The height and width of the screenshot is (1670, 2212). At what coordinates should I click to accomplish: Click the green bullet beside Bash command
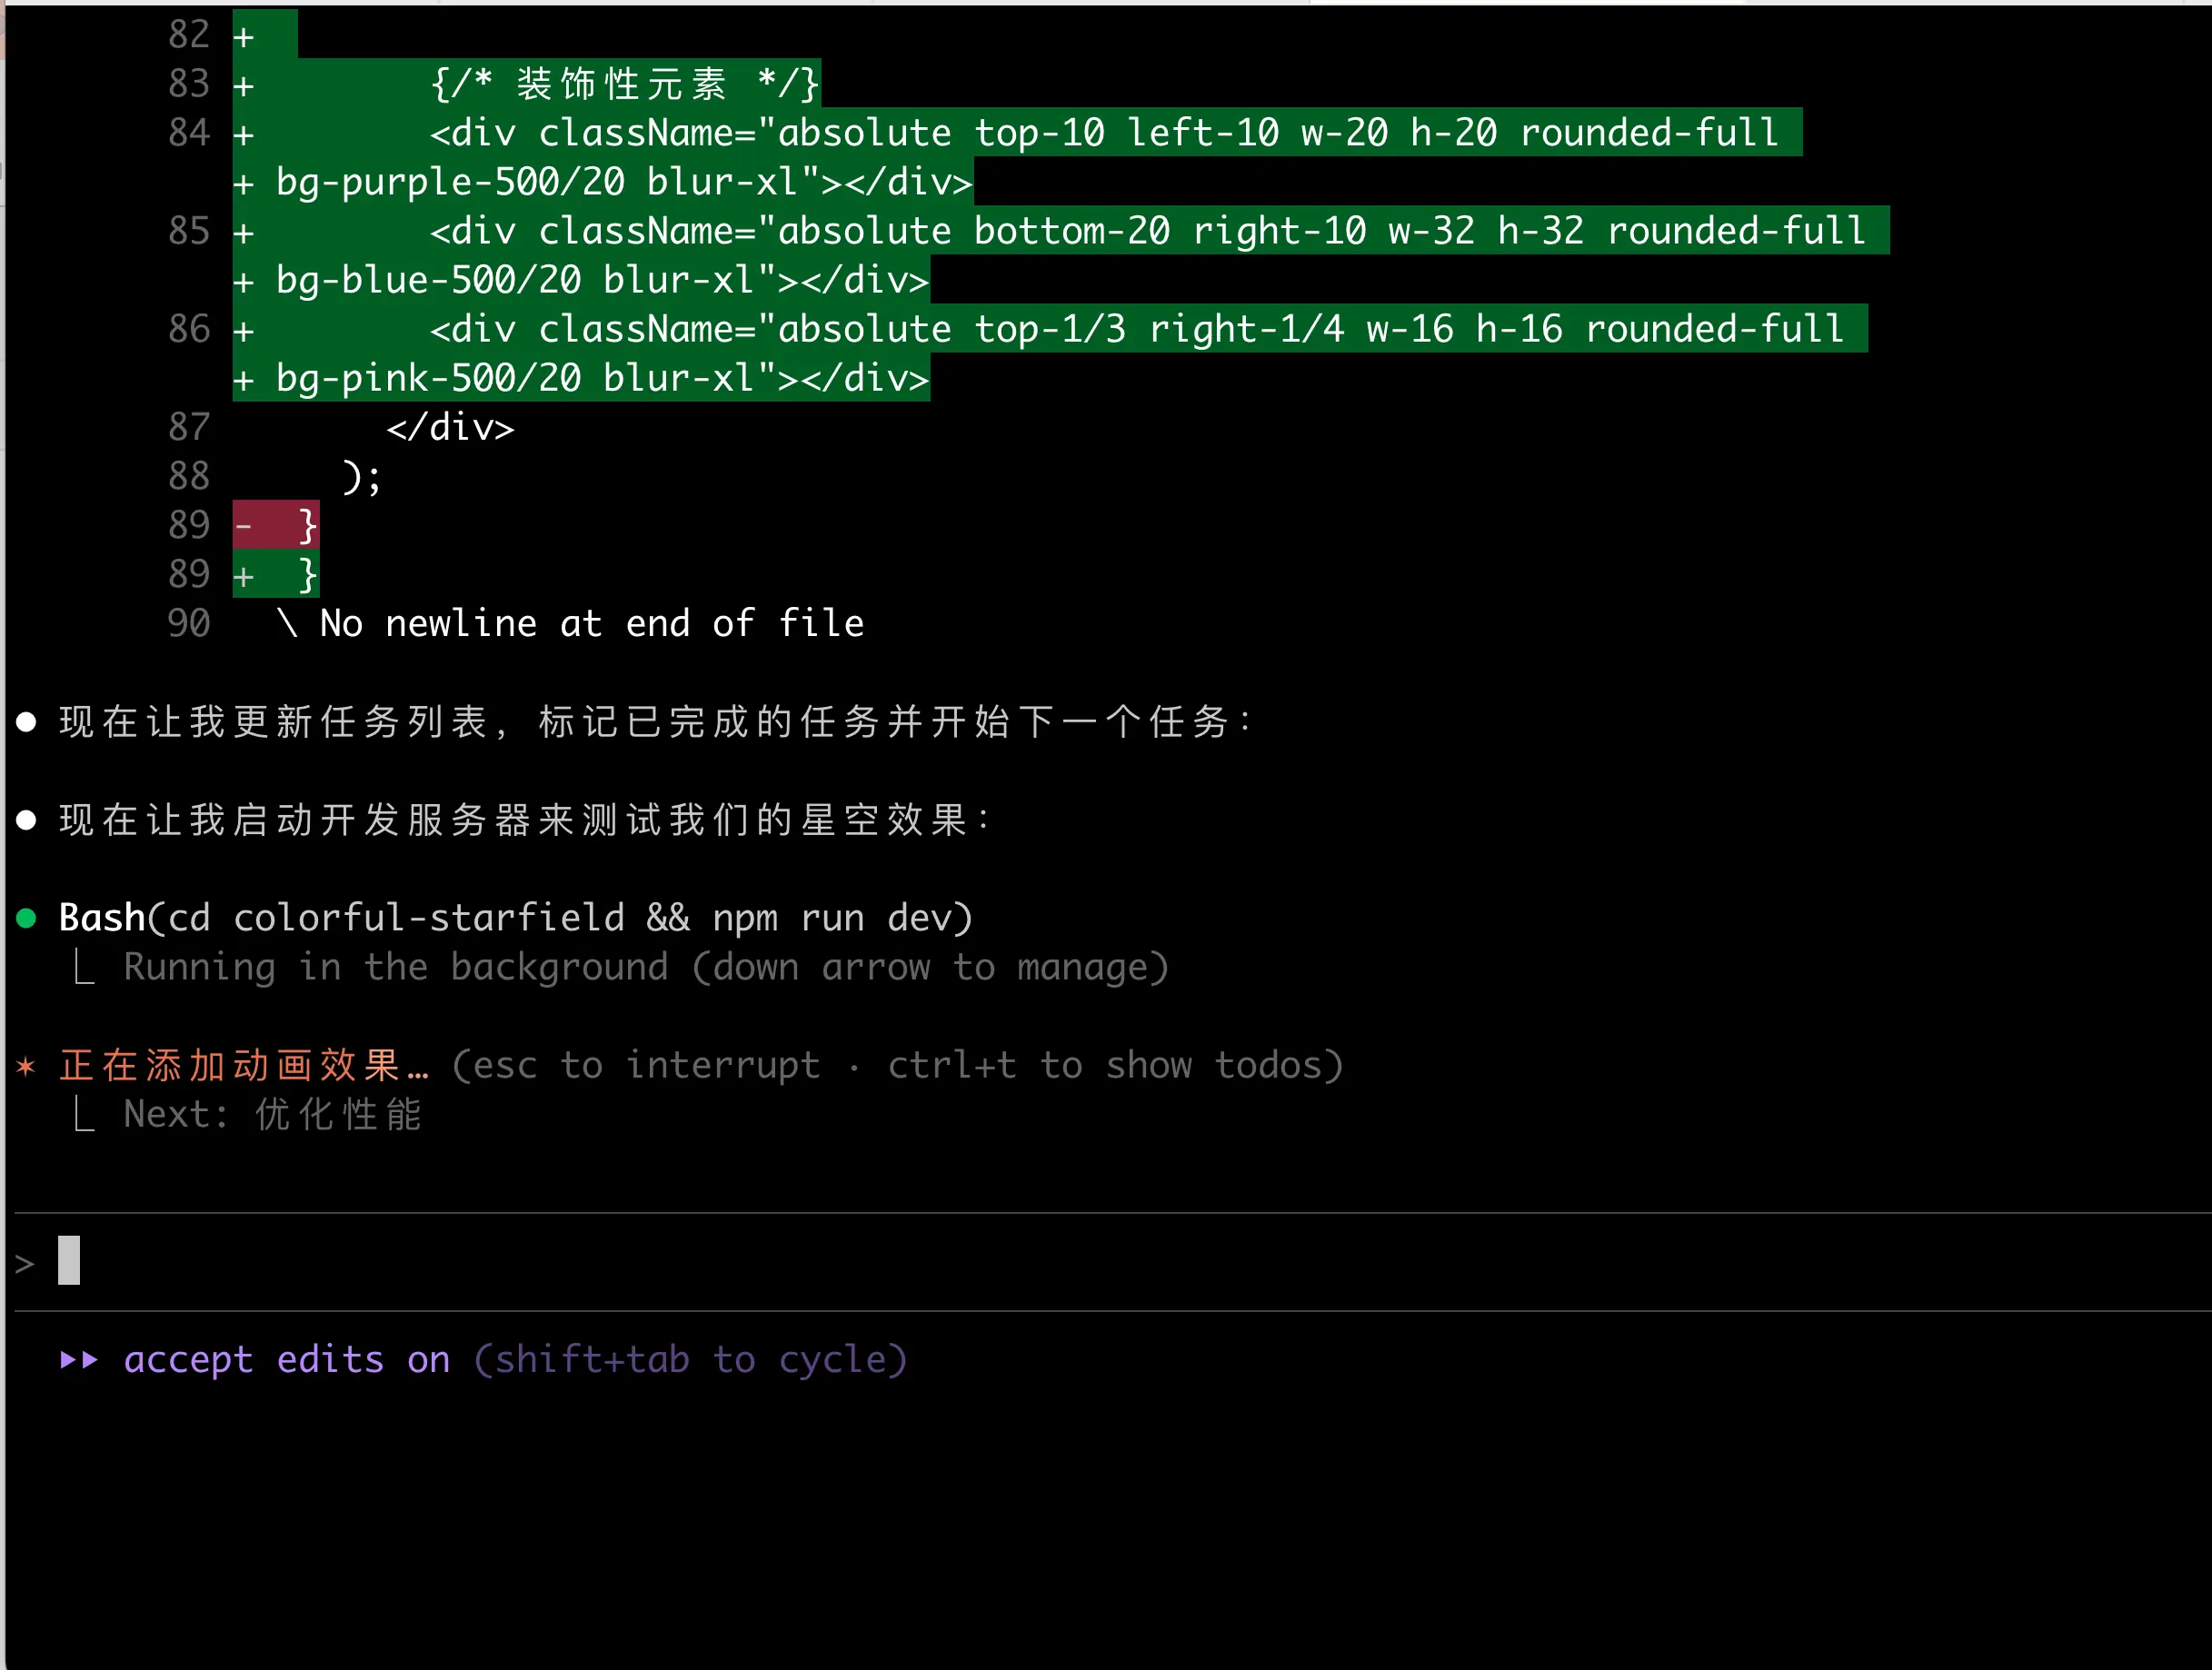coord(27,918)
